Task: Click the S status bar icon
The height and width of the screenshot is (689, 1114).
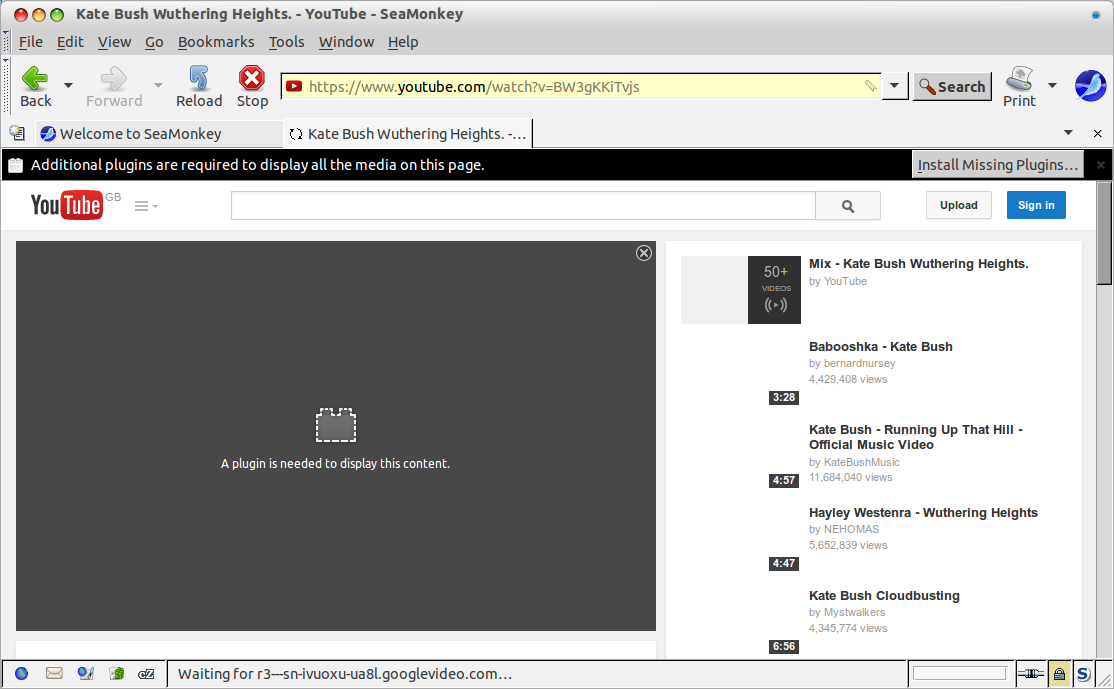Action: point(1083,673)
